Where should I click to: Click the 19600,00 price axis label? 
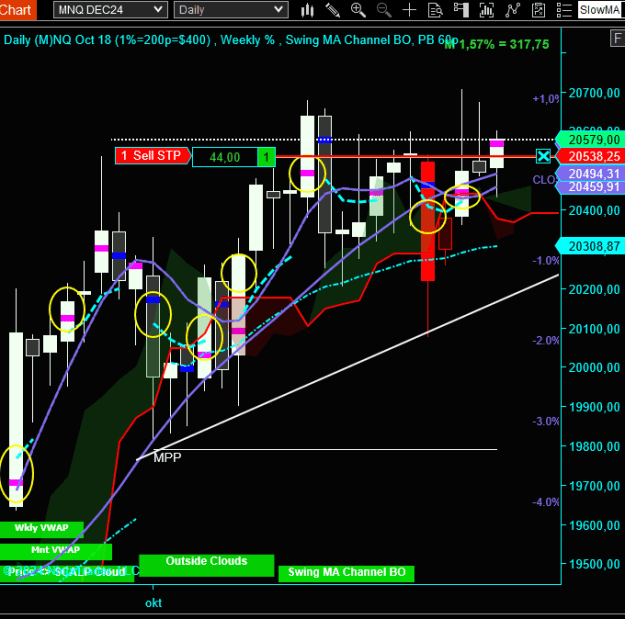pyautogui.click(x=594, y=525)
